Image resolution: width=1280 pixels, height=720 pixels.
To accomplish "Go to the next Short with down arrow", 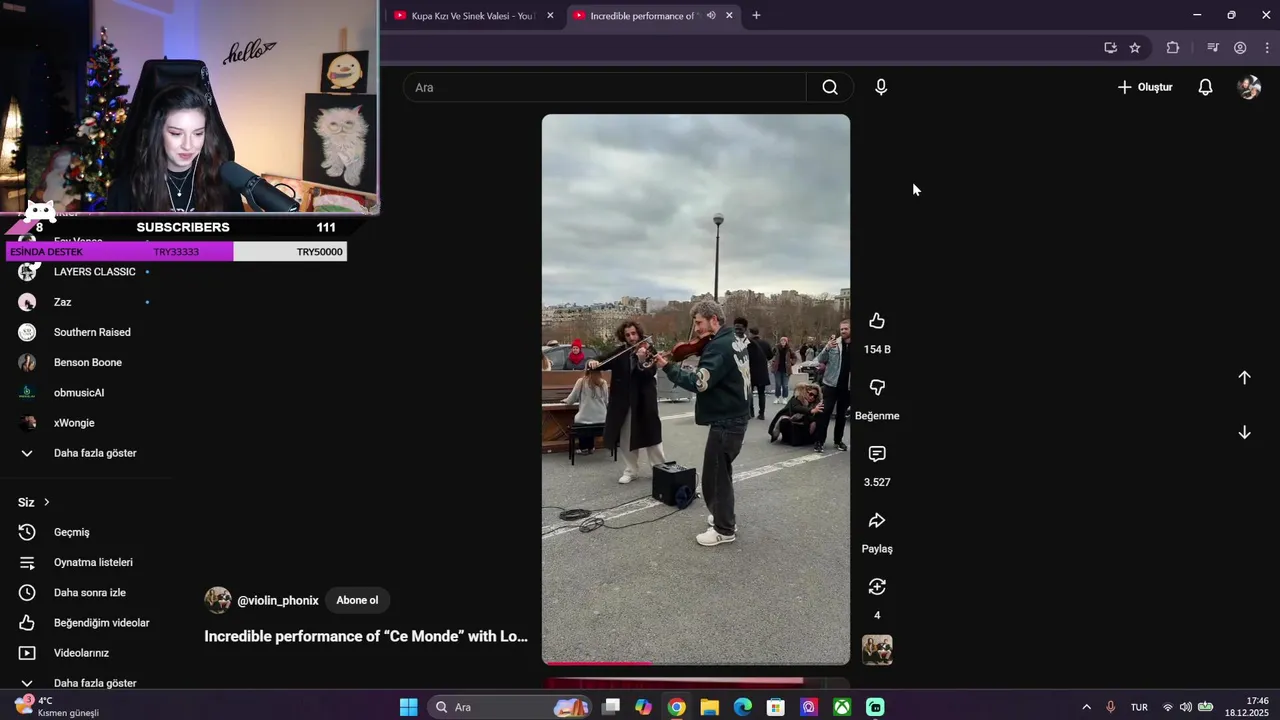I will (1244, 432).
